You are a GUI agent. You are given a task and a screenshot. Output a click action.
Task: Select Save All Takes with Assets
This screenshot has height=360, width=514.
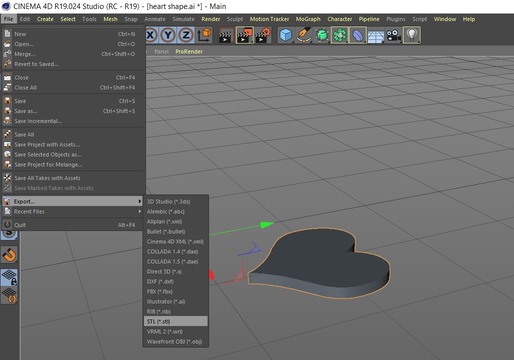(x=73, y=178)
